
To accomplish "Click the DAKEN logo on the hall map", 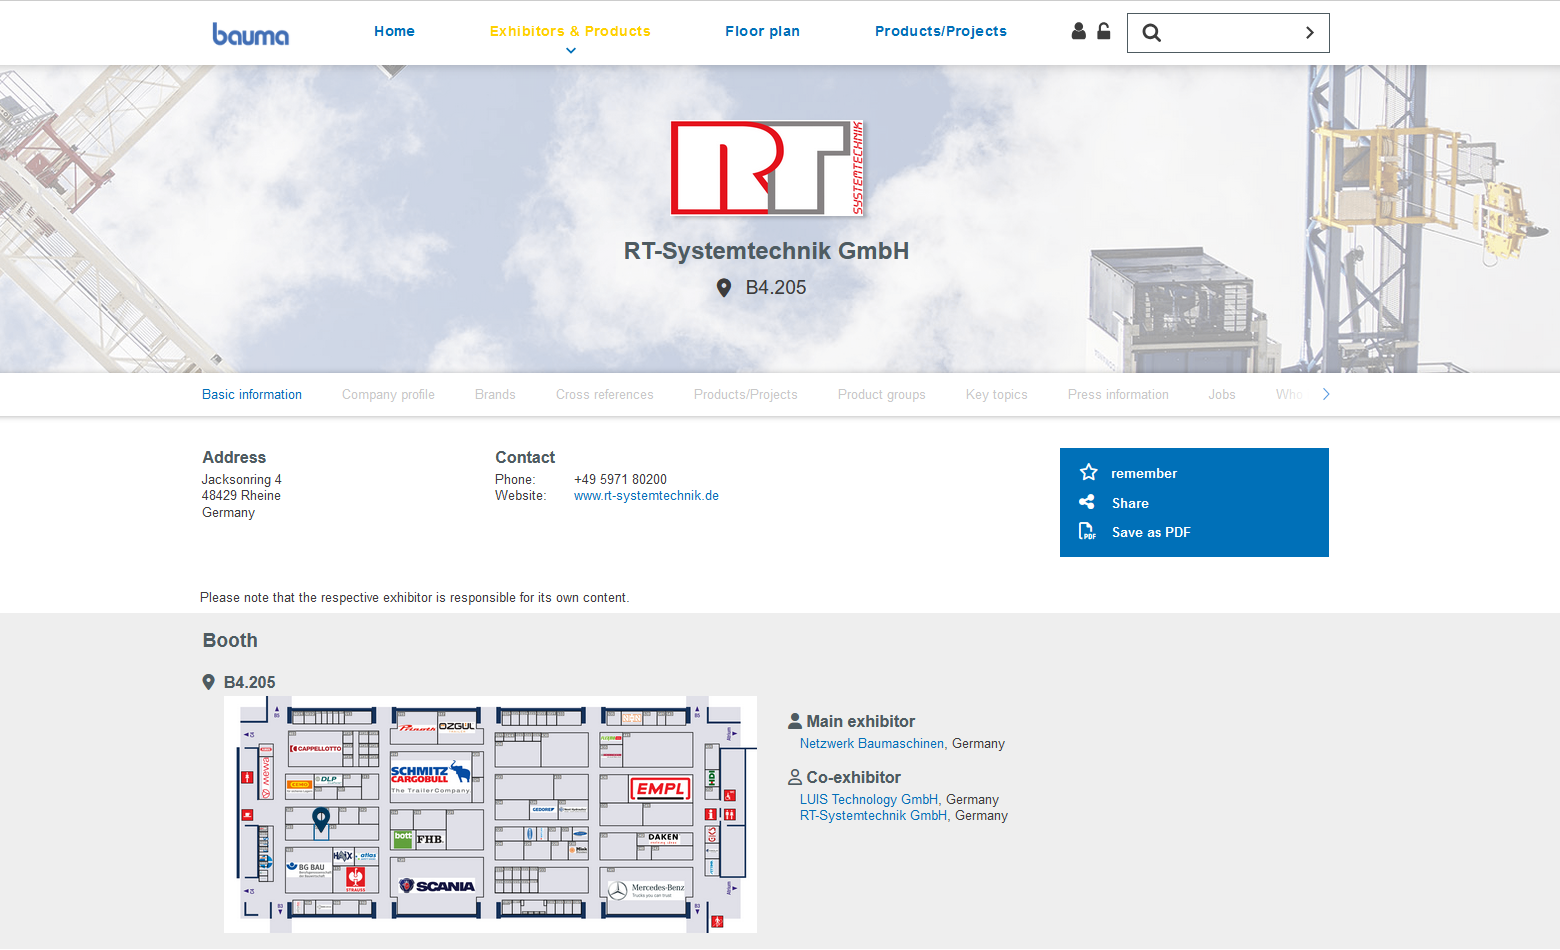I will point(663,838).
